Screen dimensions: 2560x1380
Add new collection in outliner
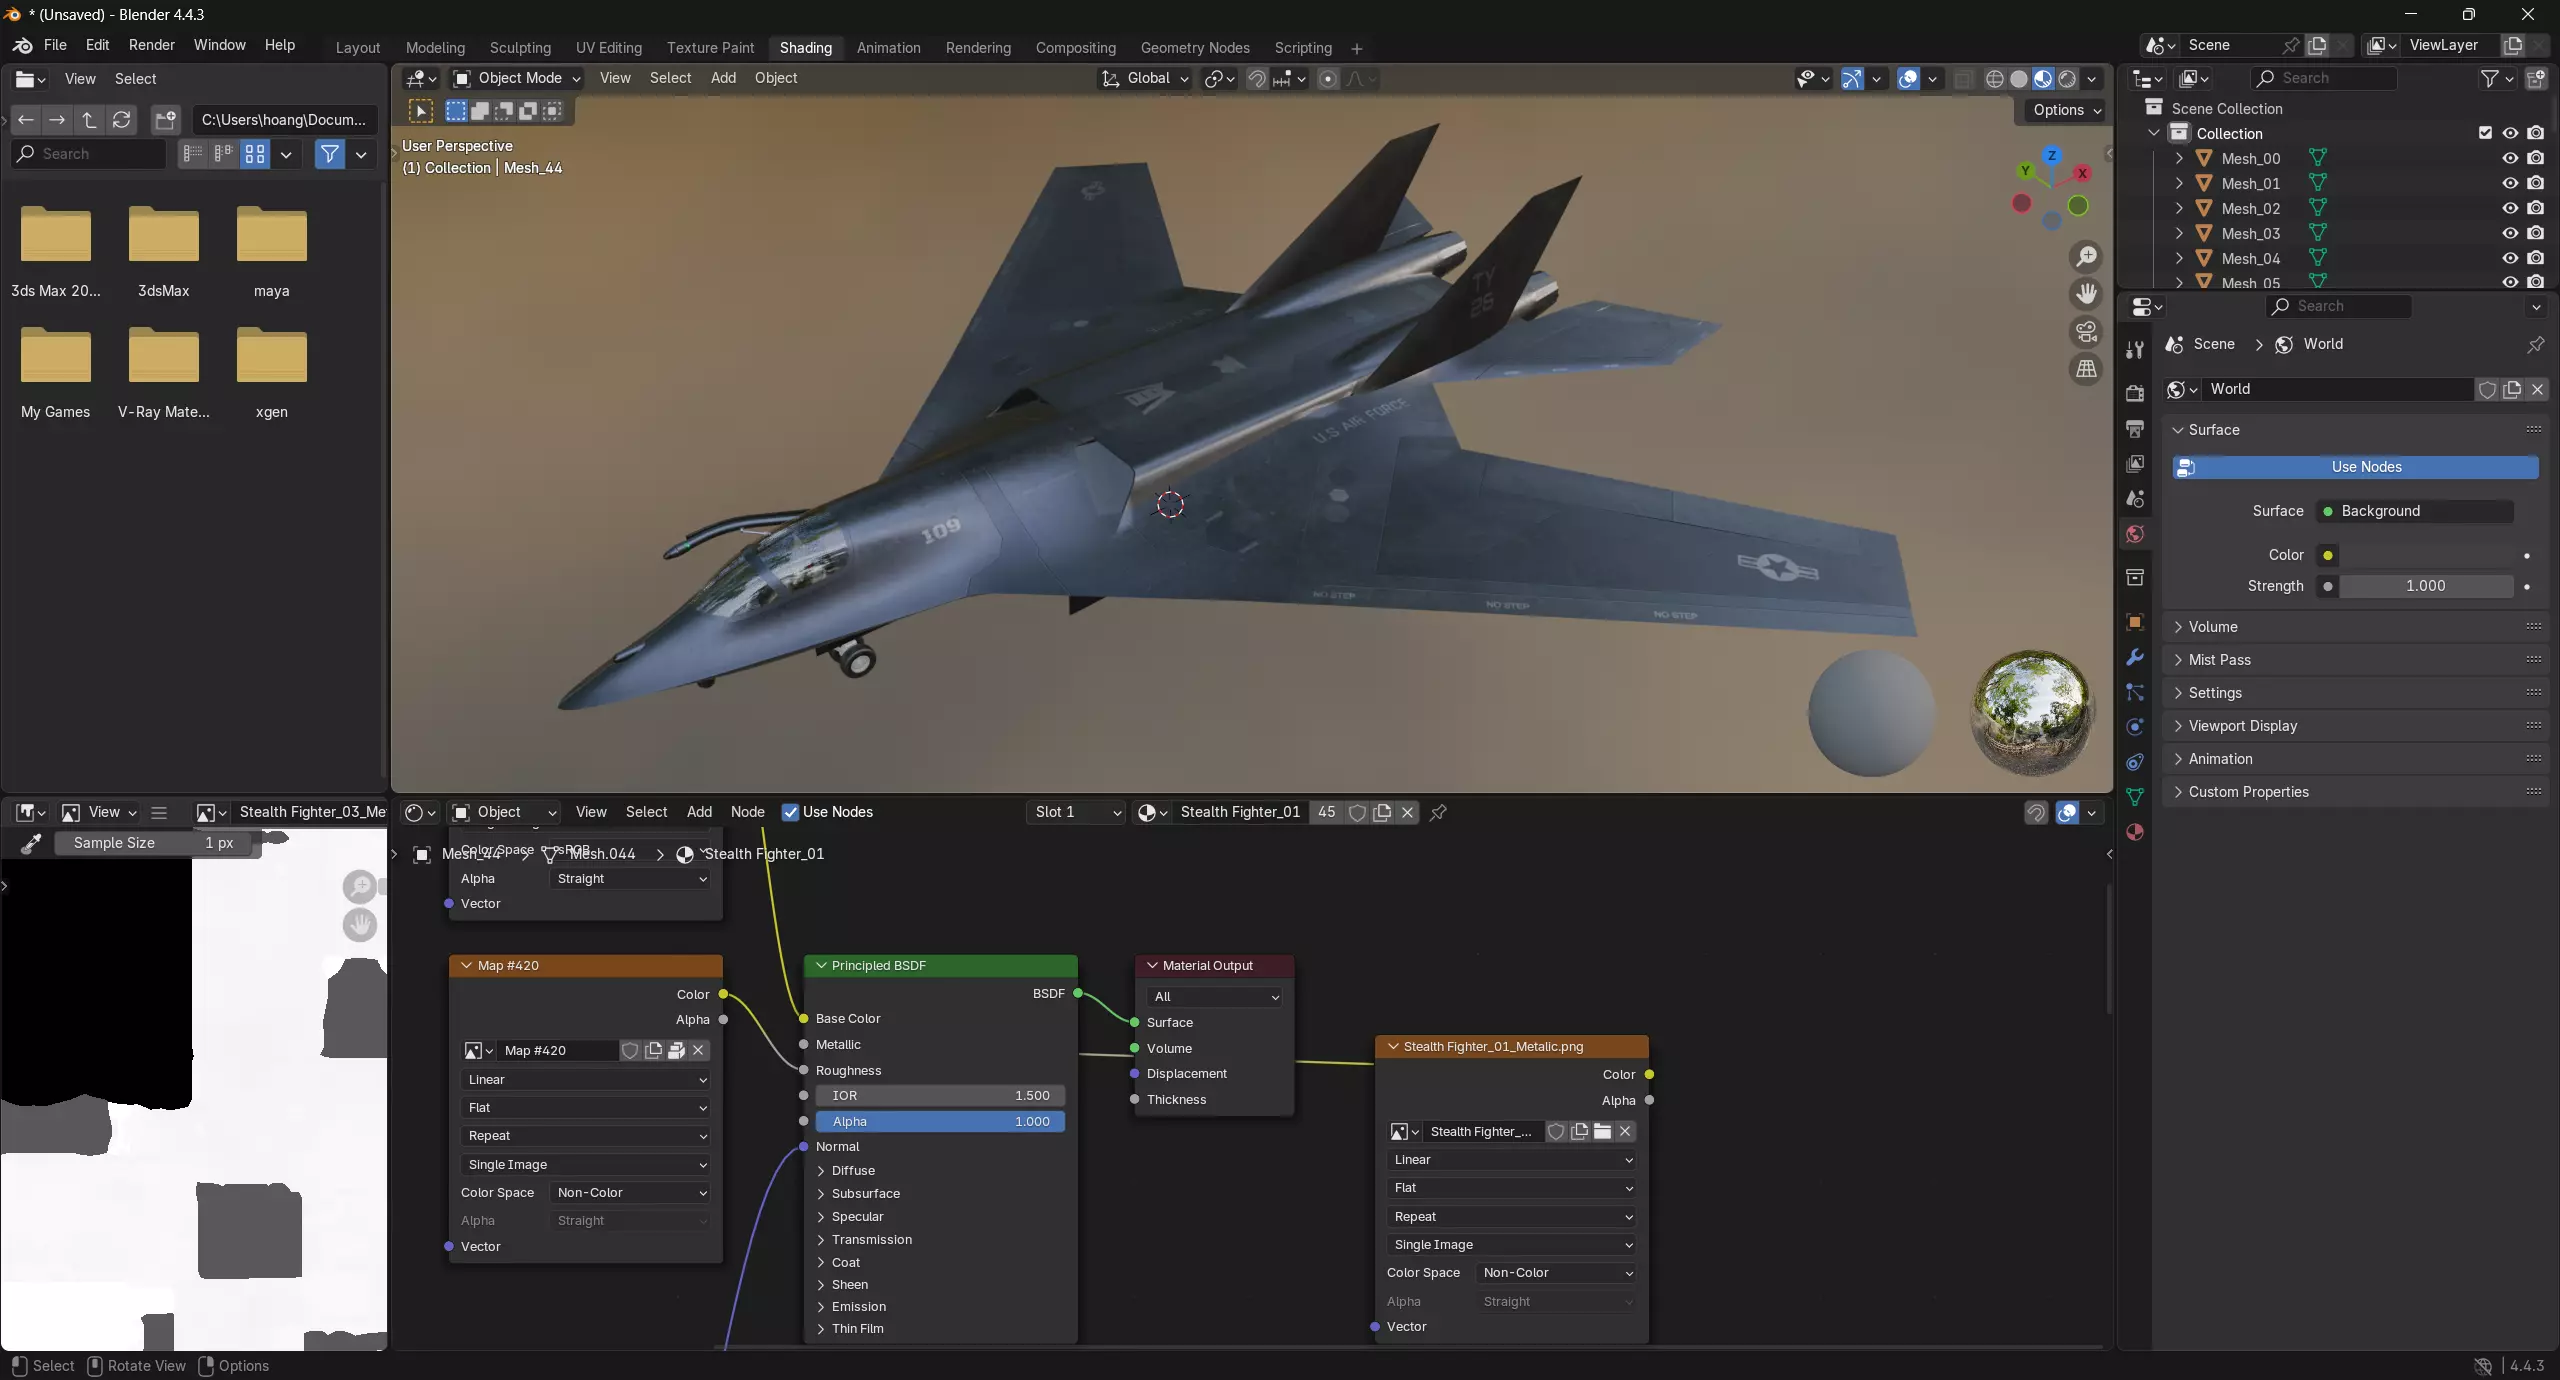[x=2536, y=79]
